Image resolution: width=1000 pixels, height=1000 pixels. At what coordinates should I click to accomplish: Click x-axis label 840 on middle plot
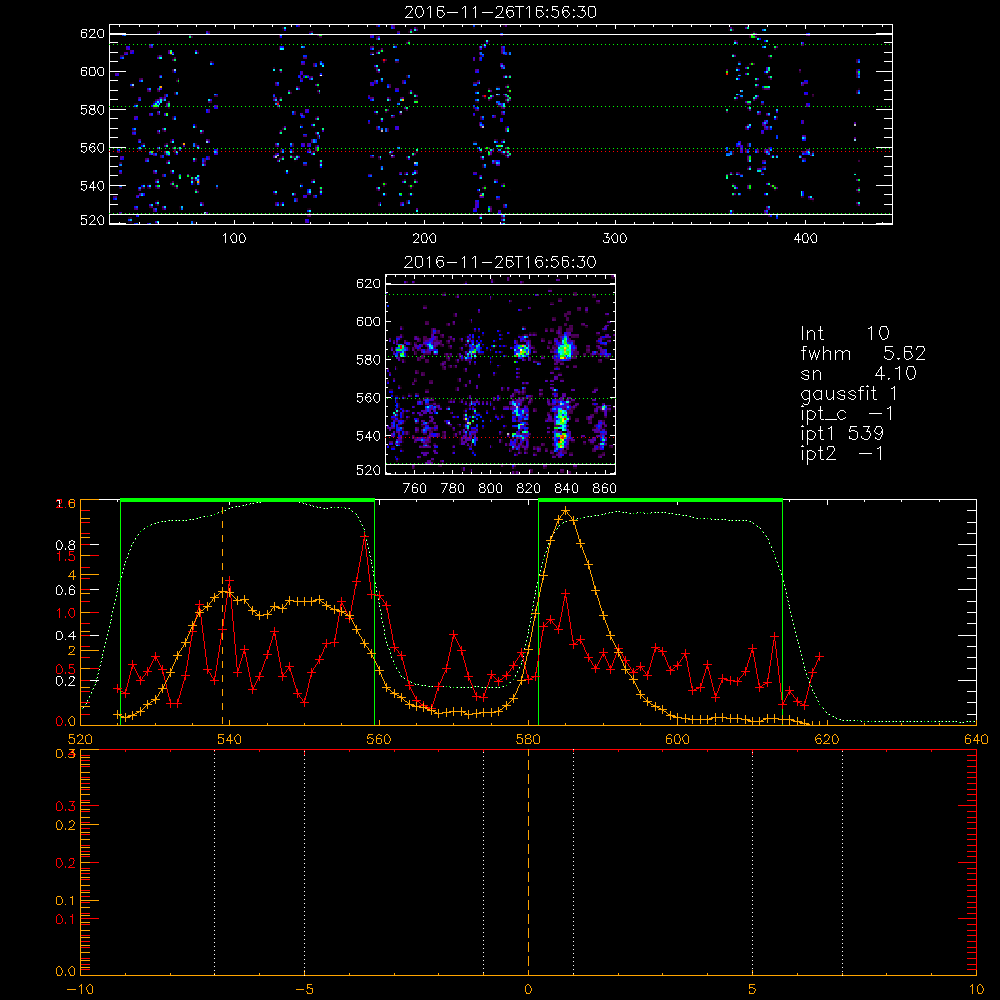coord(566,489)
